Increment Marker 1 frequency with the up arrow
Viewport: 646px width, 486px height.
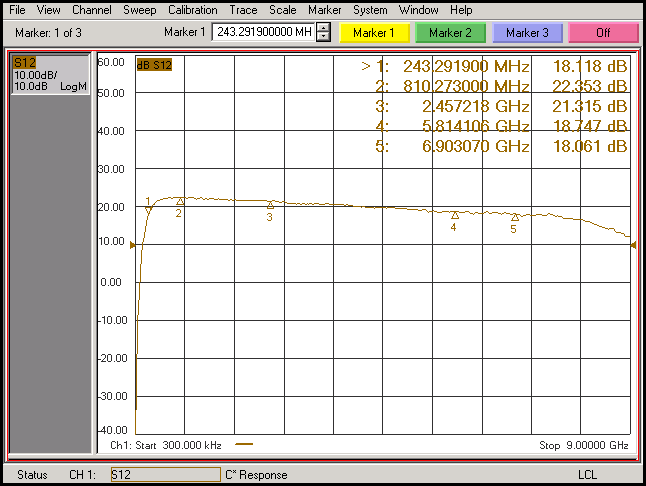(323, 28)
